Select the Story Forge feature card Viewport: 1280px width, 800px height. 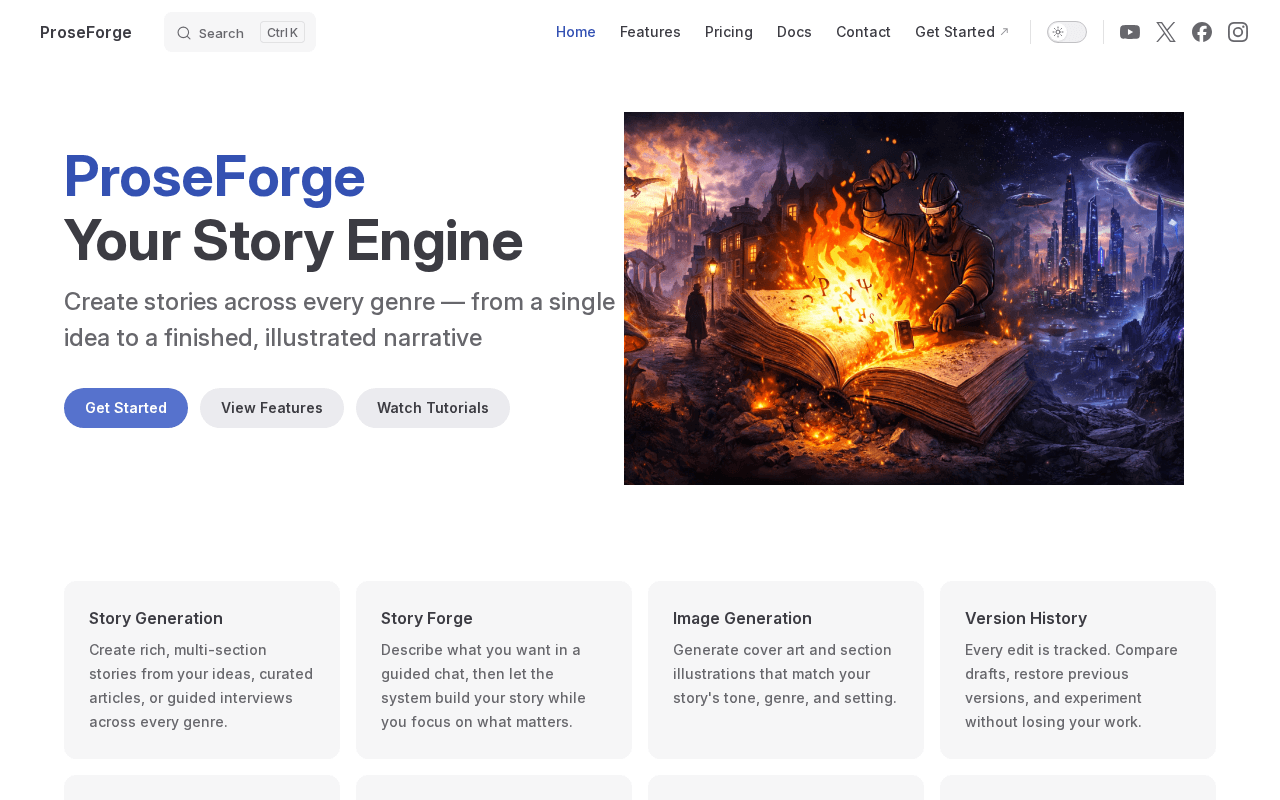tap(494, 670)
